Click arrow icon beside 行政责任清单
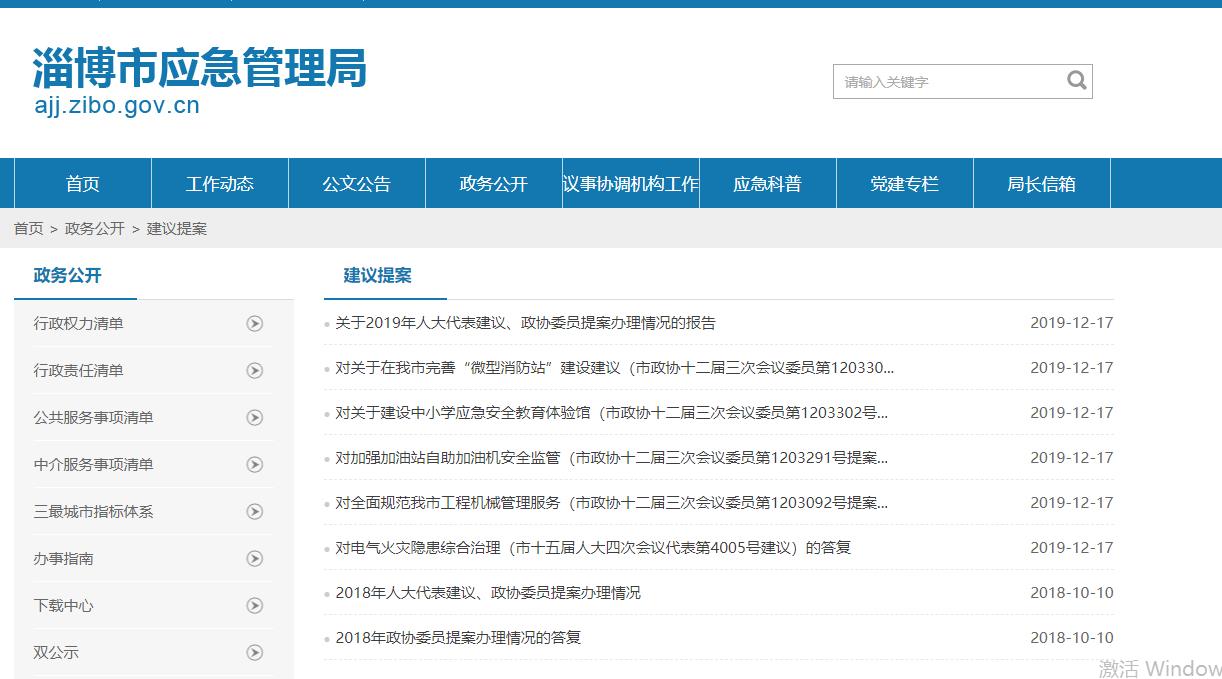The width and height of the screenshot is (1222, 679). [x=255, y=370]
